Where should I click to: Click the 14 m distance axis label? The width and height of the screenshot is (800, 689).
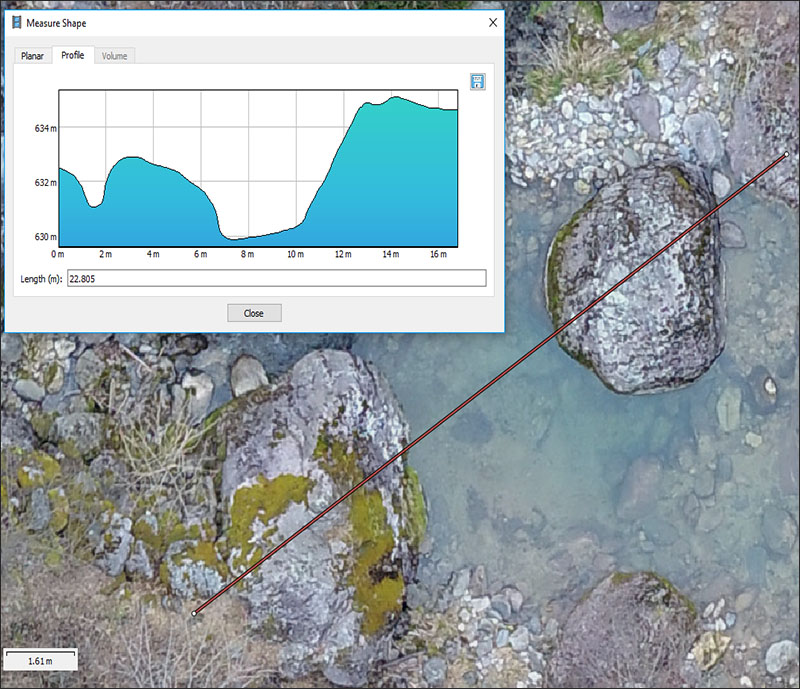point(391,254)
